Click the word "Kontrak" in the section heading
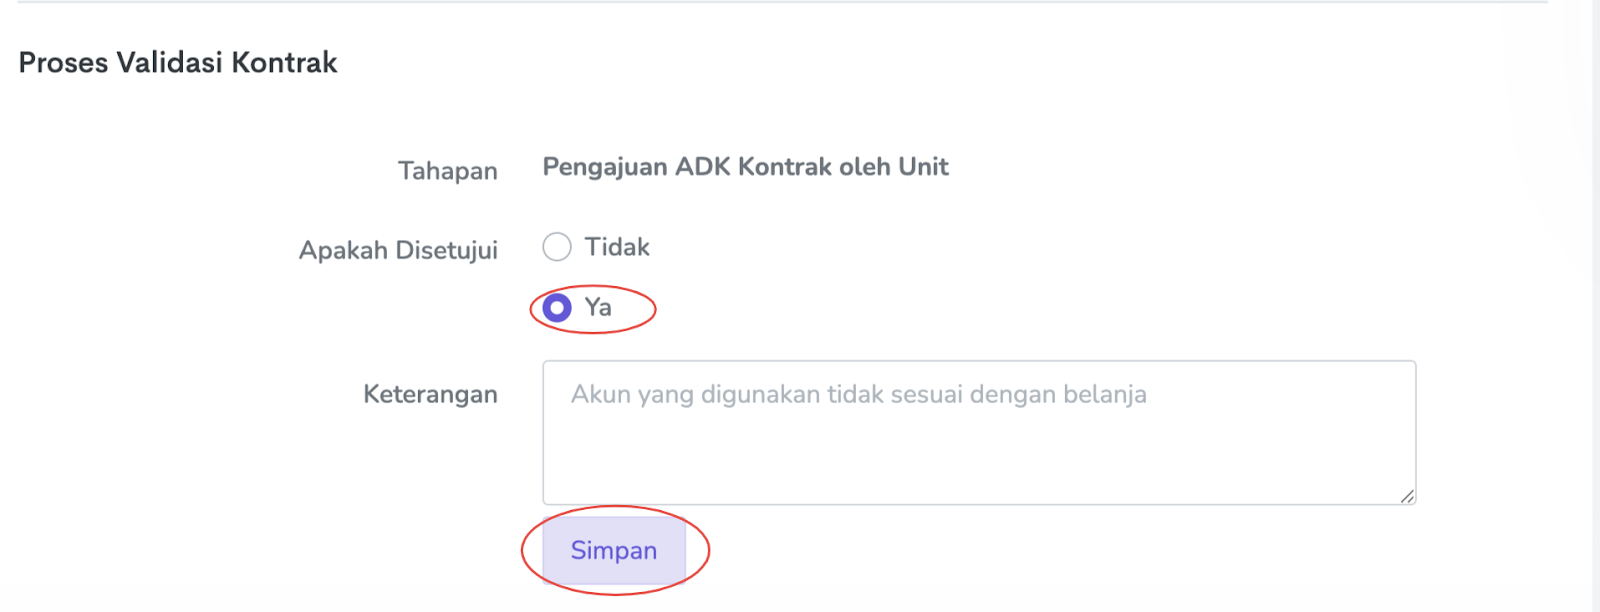1600x612 pixels. point(285,62)
